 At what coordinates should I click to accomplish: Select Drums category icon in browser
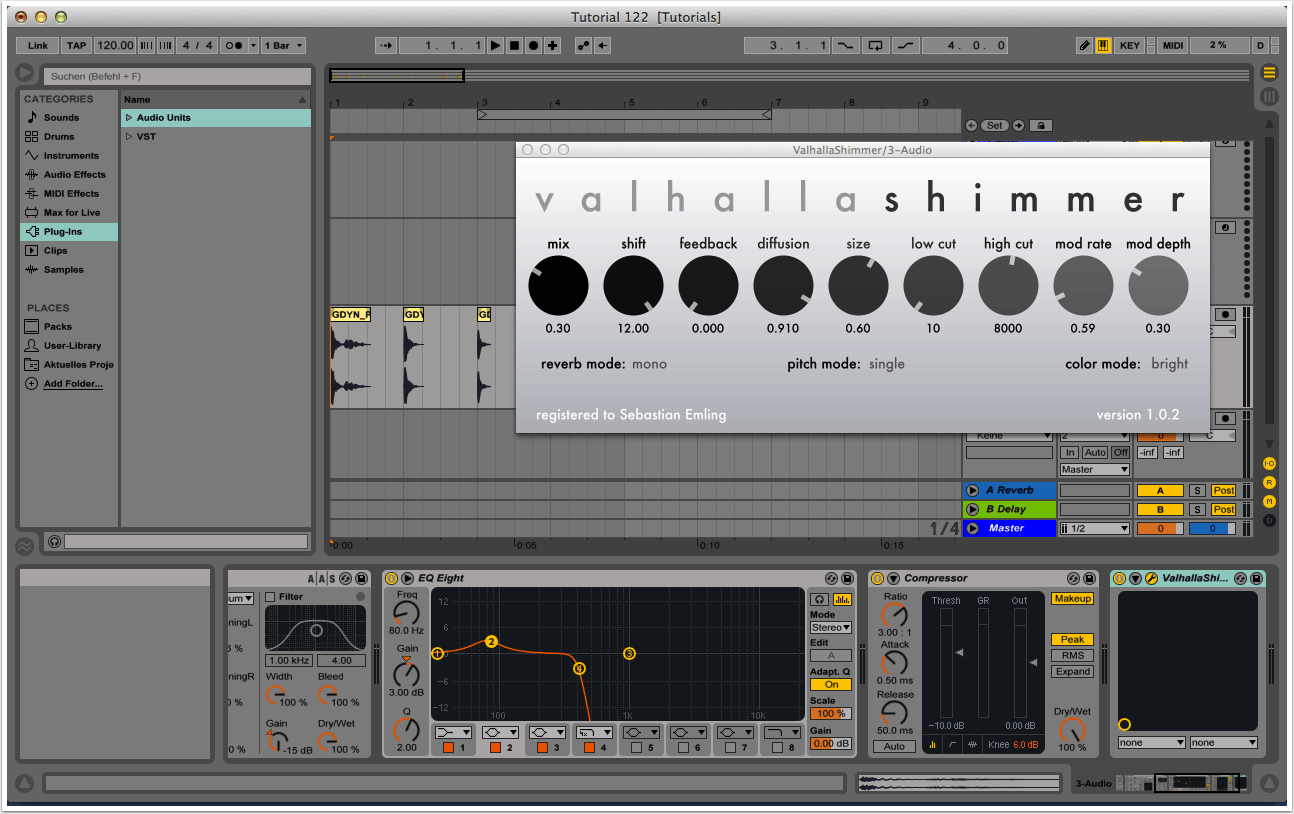click(x=32, y=137)
